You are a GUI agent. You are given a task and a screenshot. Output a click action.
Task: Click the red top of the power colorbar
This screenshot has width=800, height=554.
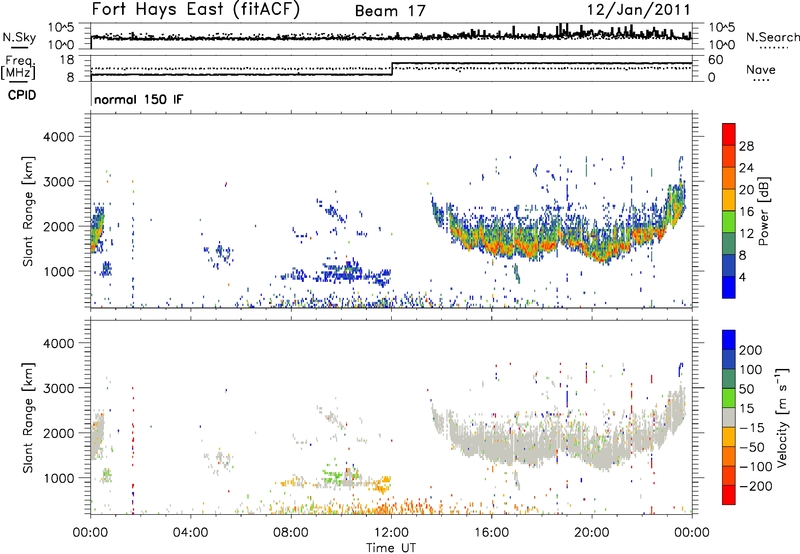coord(729,134)
